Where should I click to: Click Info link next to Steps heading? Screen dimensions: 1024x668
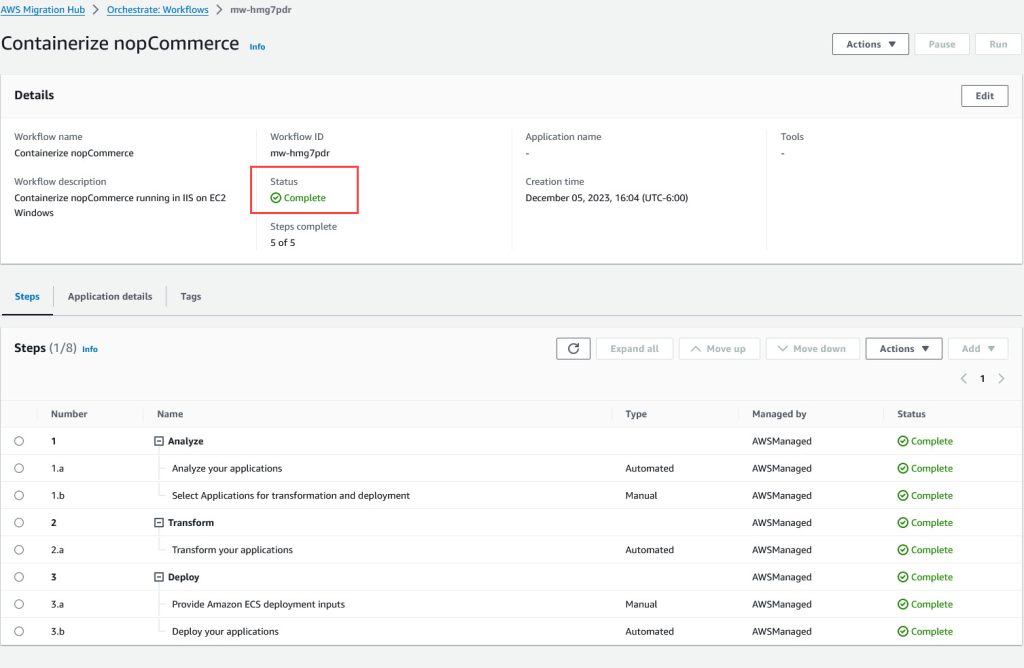coord(89,349)
